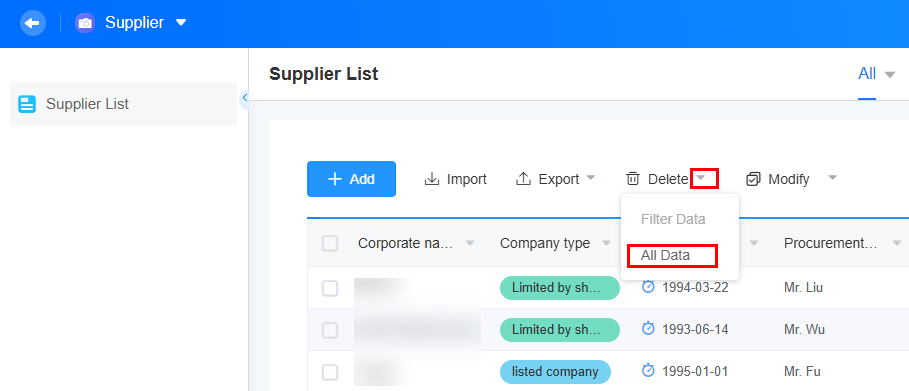Open the Company type column filter arrow
This screenshot has height=391, width=909.
click(x=606, y=243)
